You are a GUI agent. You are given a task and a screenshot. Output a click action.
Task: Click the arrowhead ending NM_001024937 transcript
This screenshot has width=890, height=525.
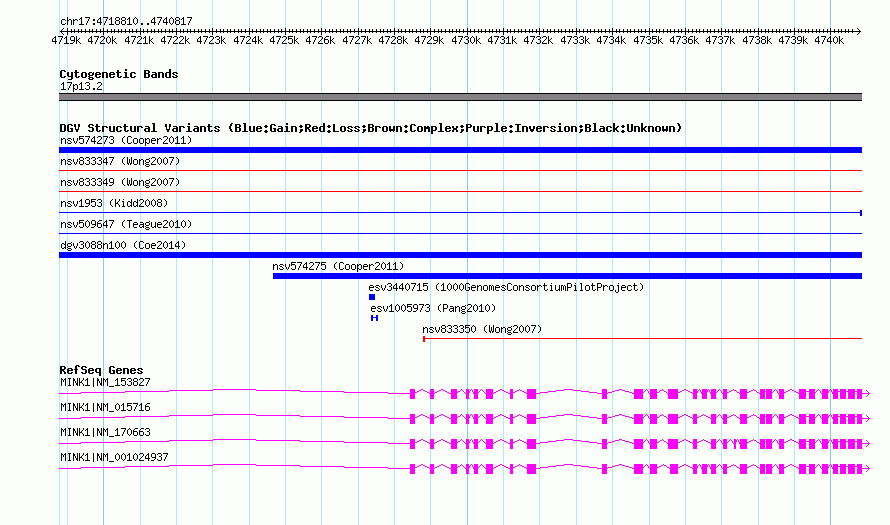866,469
